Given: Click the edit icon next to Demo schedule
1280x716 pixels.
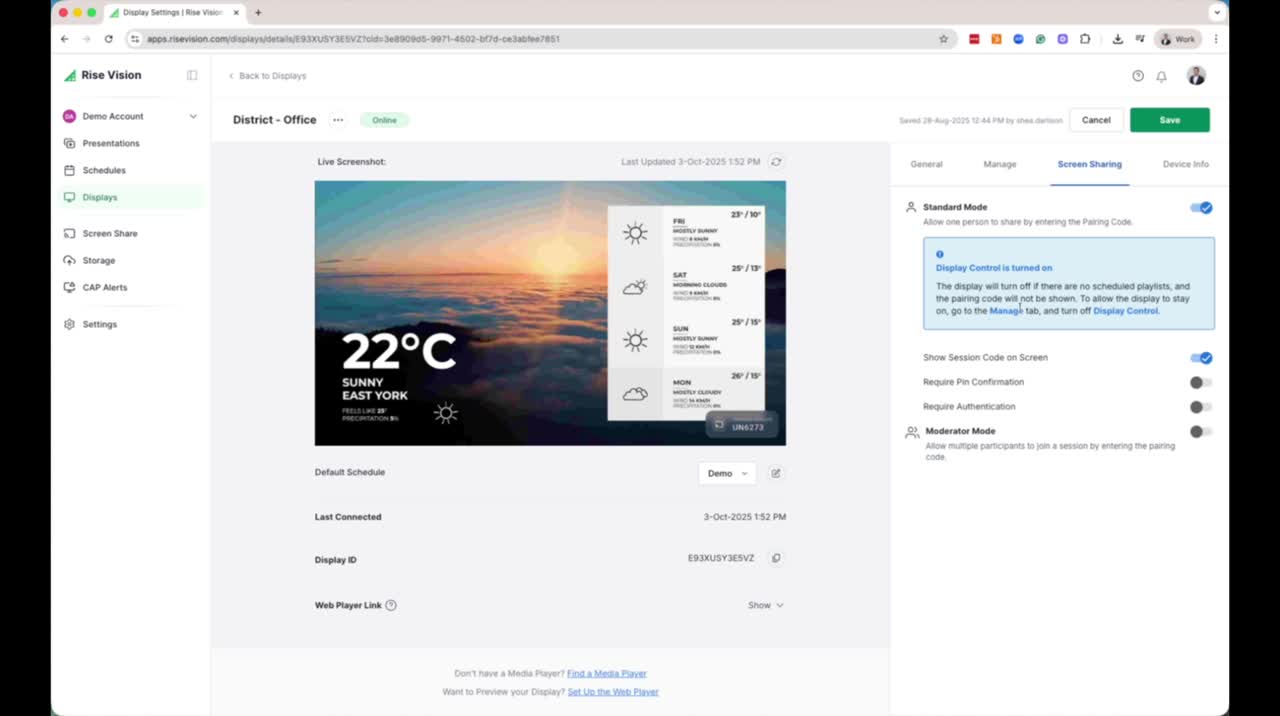Looking at the screenshot, I should point(776,473).
